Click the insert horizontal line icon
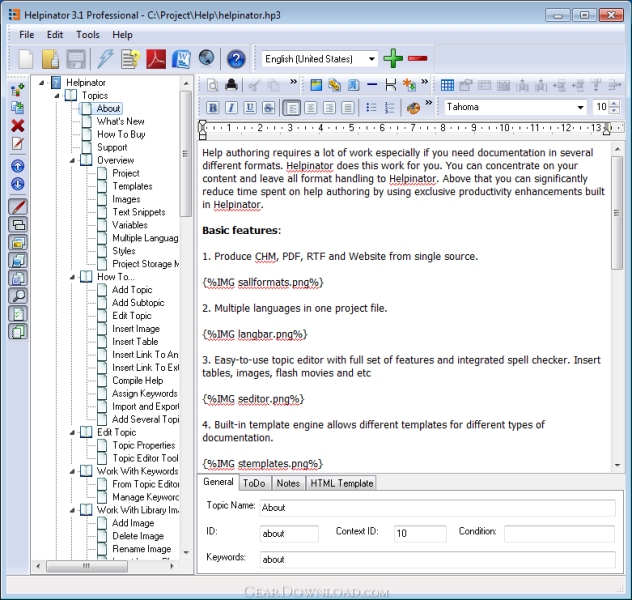 [x=372, y=85]
